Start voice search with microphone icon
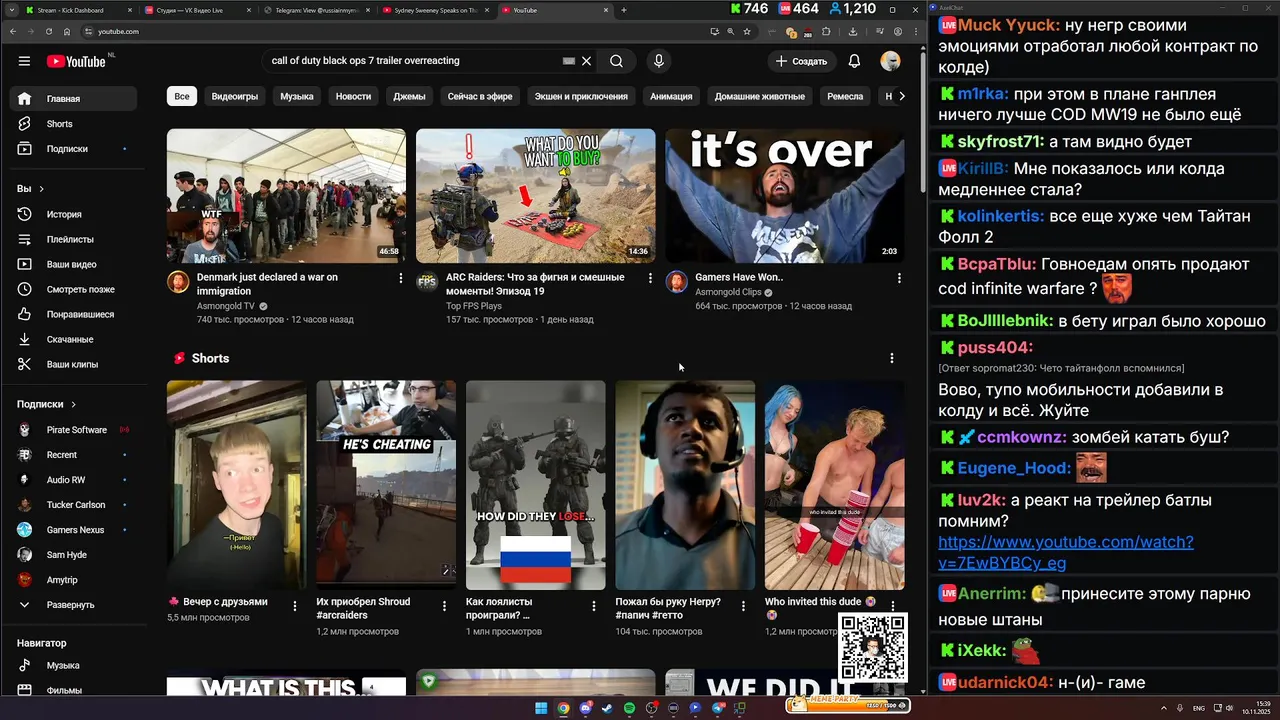 click(x=658, y=61)
